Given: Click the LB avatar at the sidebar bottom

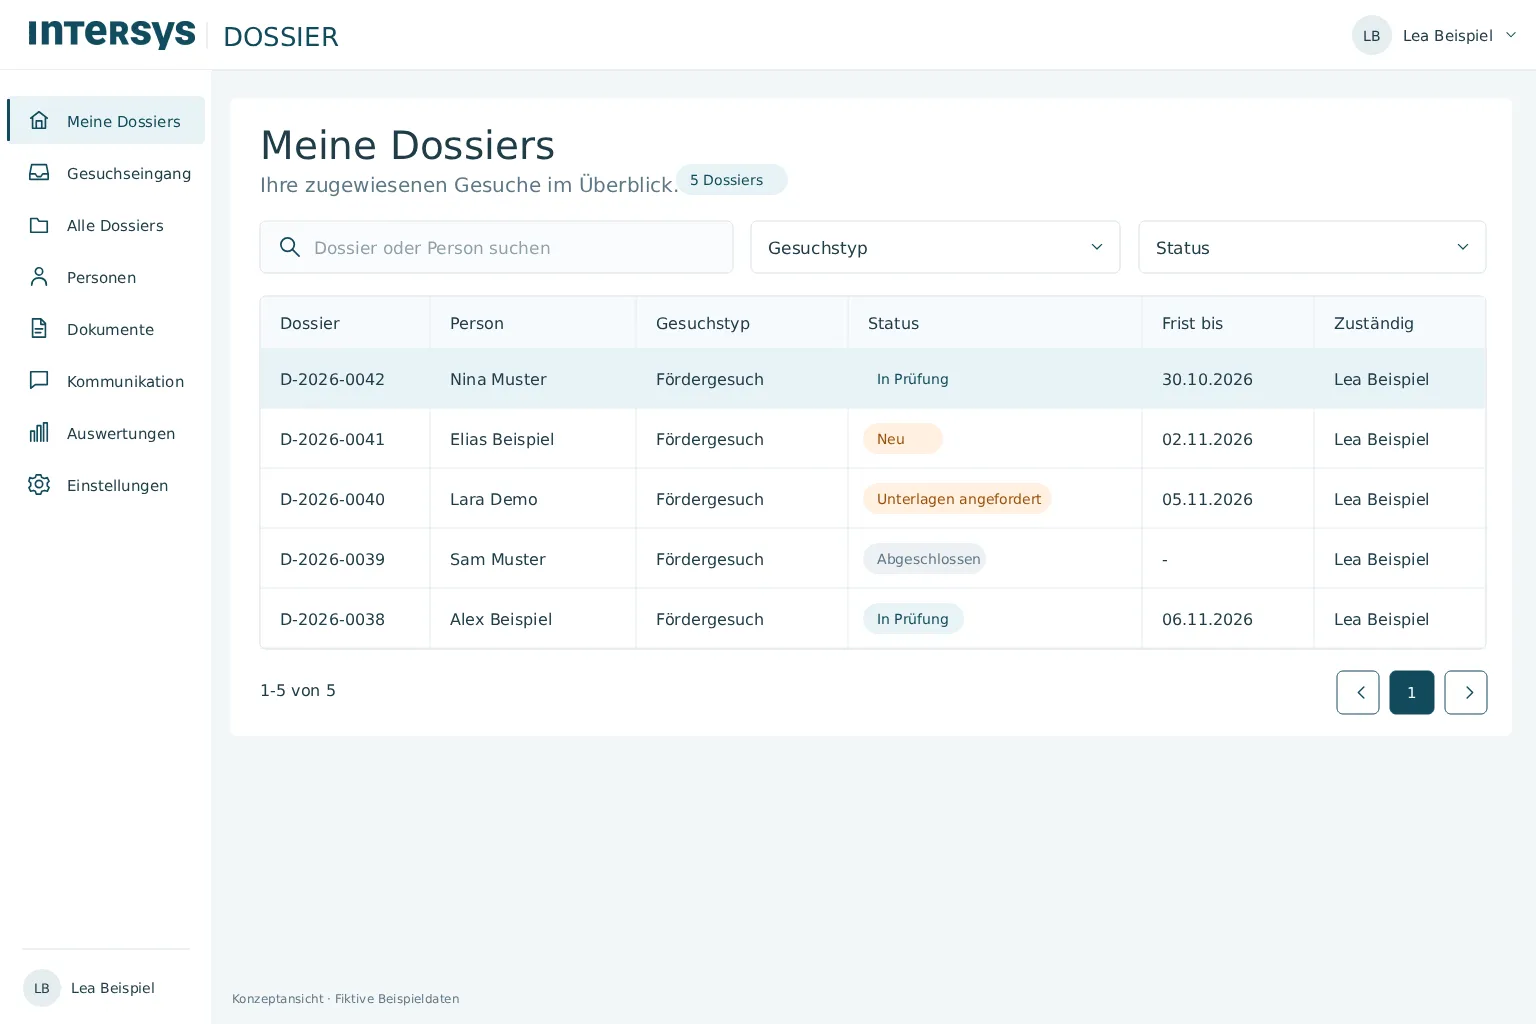Looking at the screenshot, I should point(42,988).
